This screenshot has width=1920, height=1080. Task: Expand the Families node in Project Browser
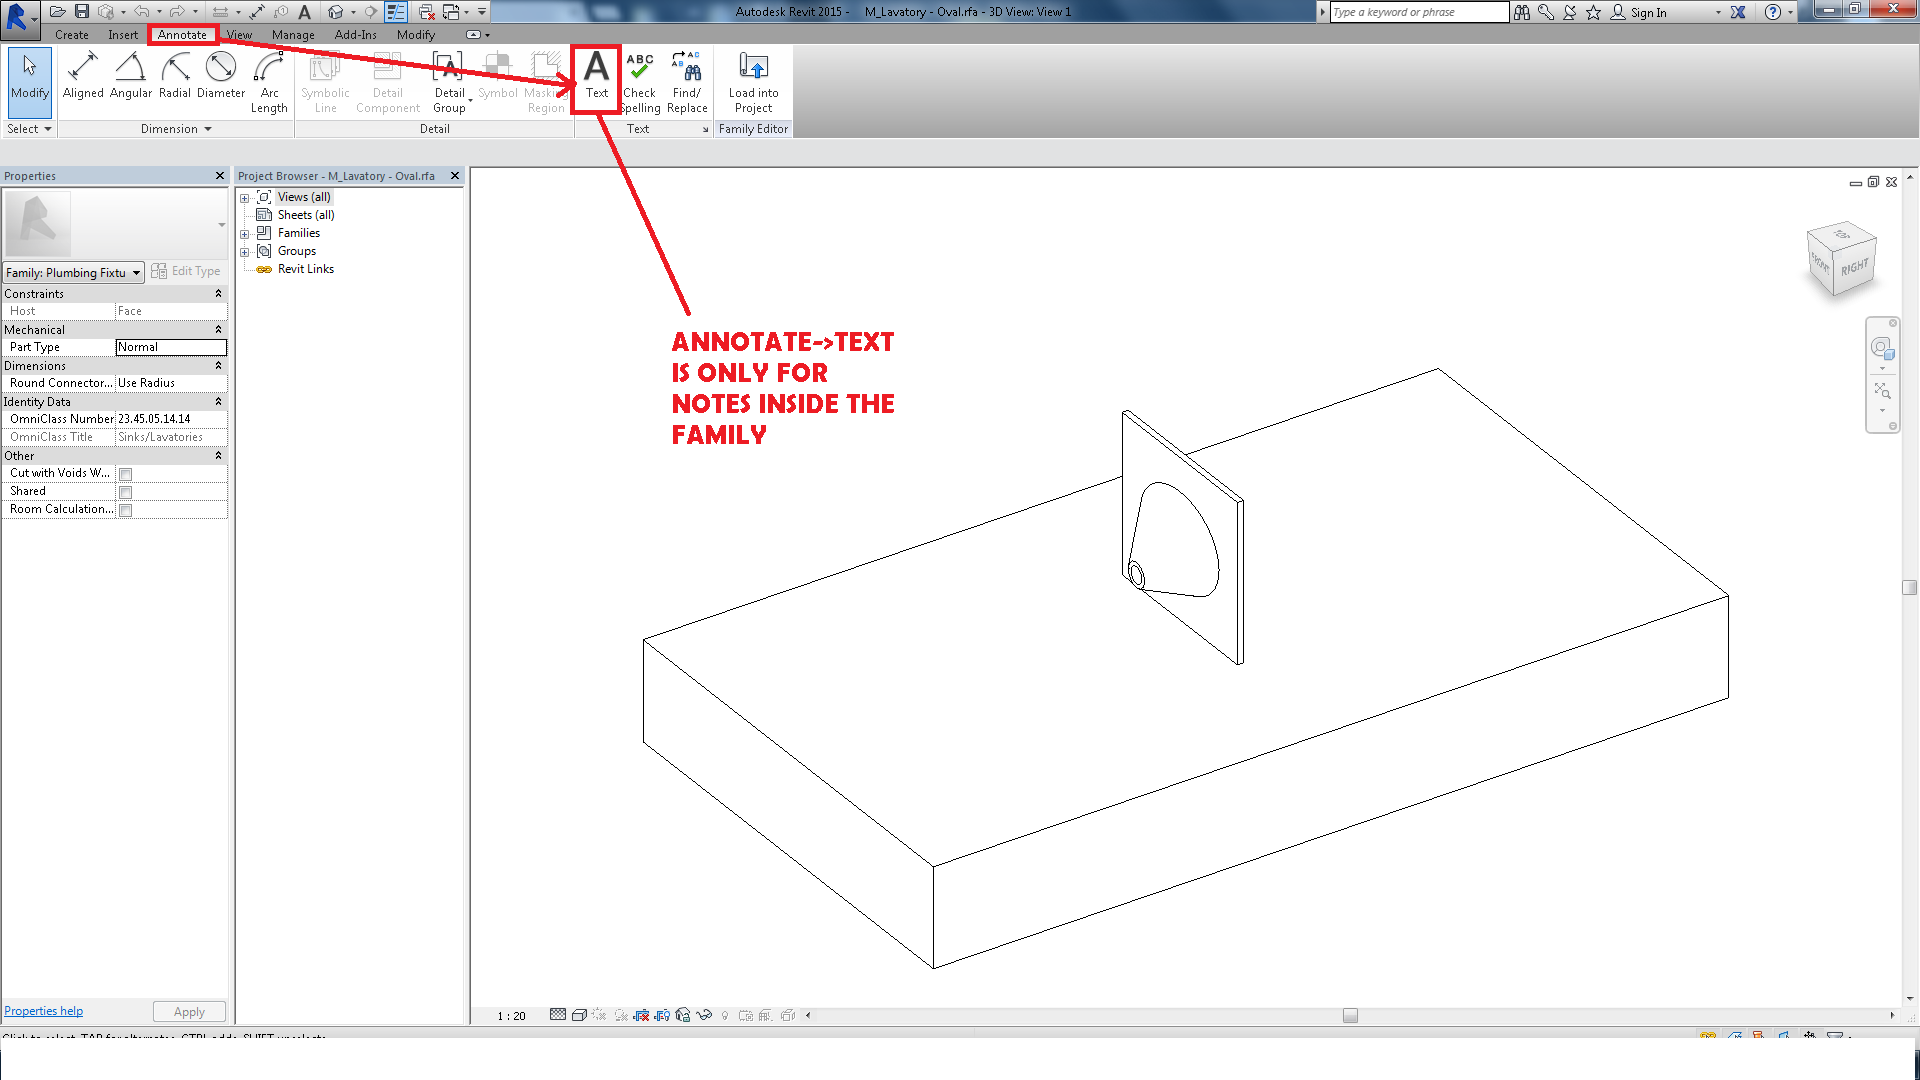245,233
